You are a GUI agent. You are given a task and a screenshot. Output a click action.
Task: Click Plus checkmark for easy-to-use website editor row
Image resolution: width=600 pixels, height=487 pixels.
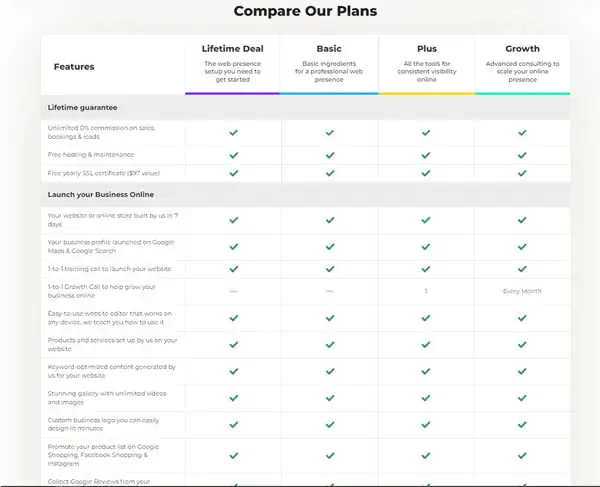(426, 318)
